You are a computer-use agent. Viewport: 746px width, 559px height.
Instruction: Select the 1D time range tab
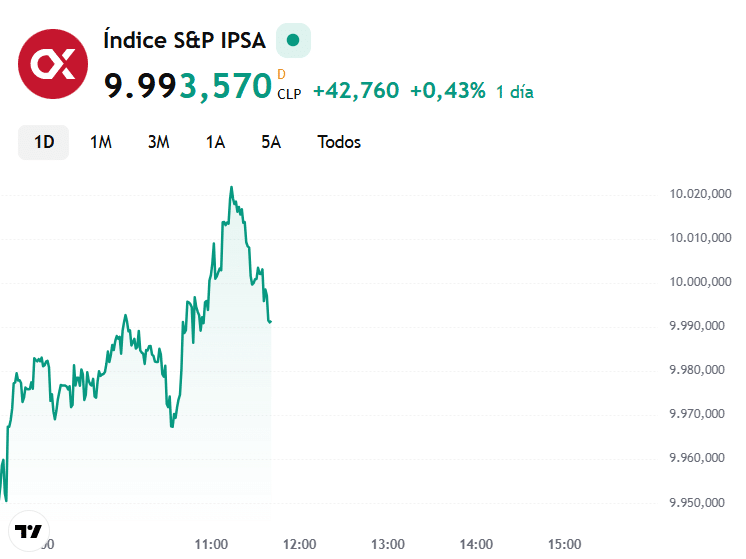(x=44, y=142)
